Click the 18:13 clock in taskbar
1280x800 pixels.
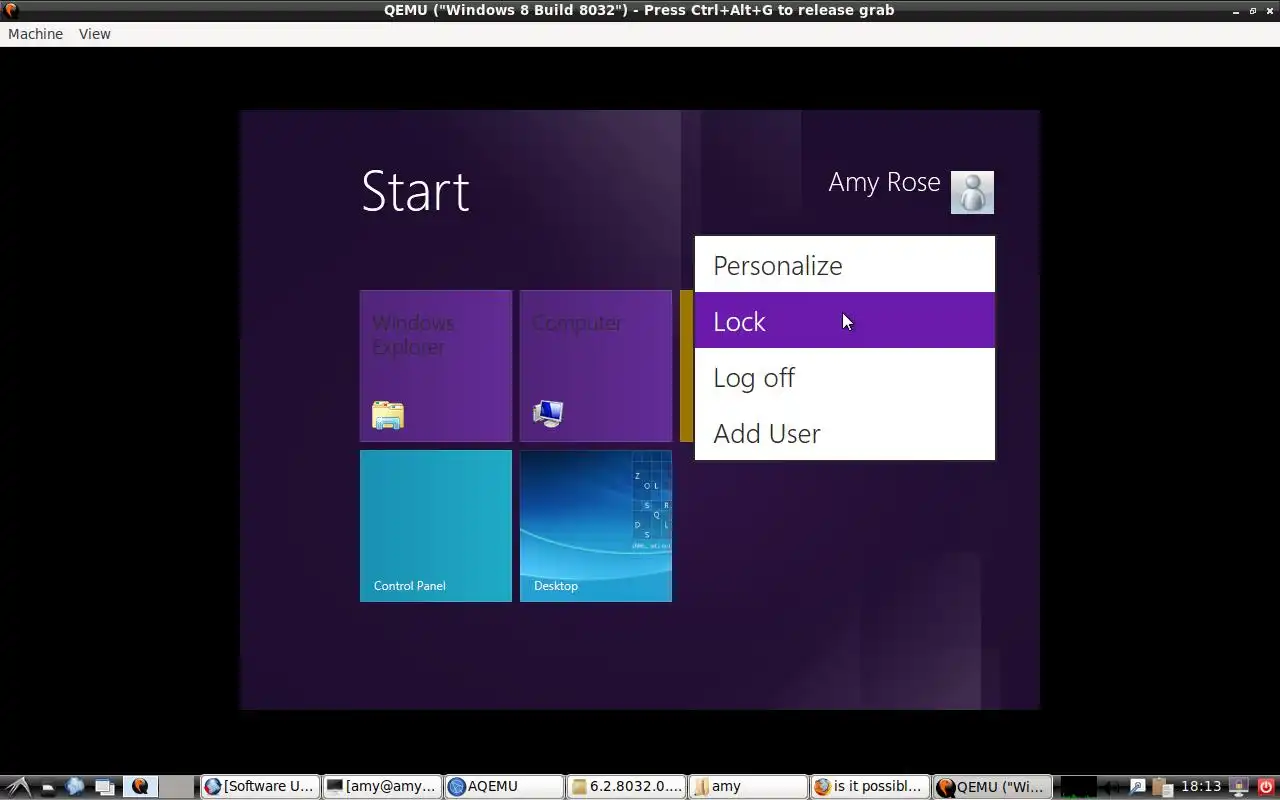tap(1201, 787)
